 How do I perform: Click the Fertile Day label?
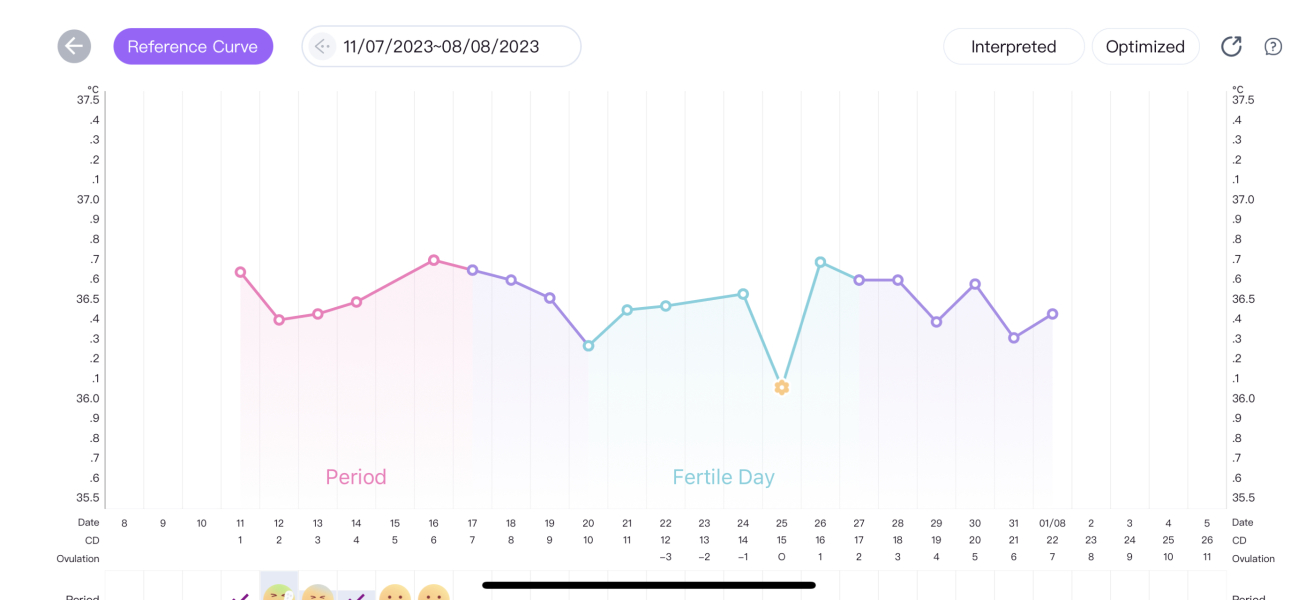[x=723, y=477]
